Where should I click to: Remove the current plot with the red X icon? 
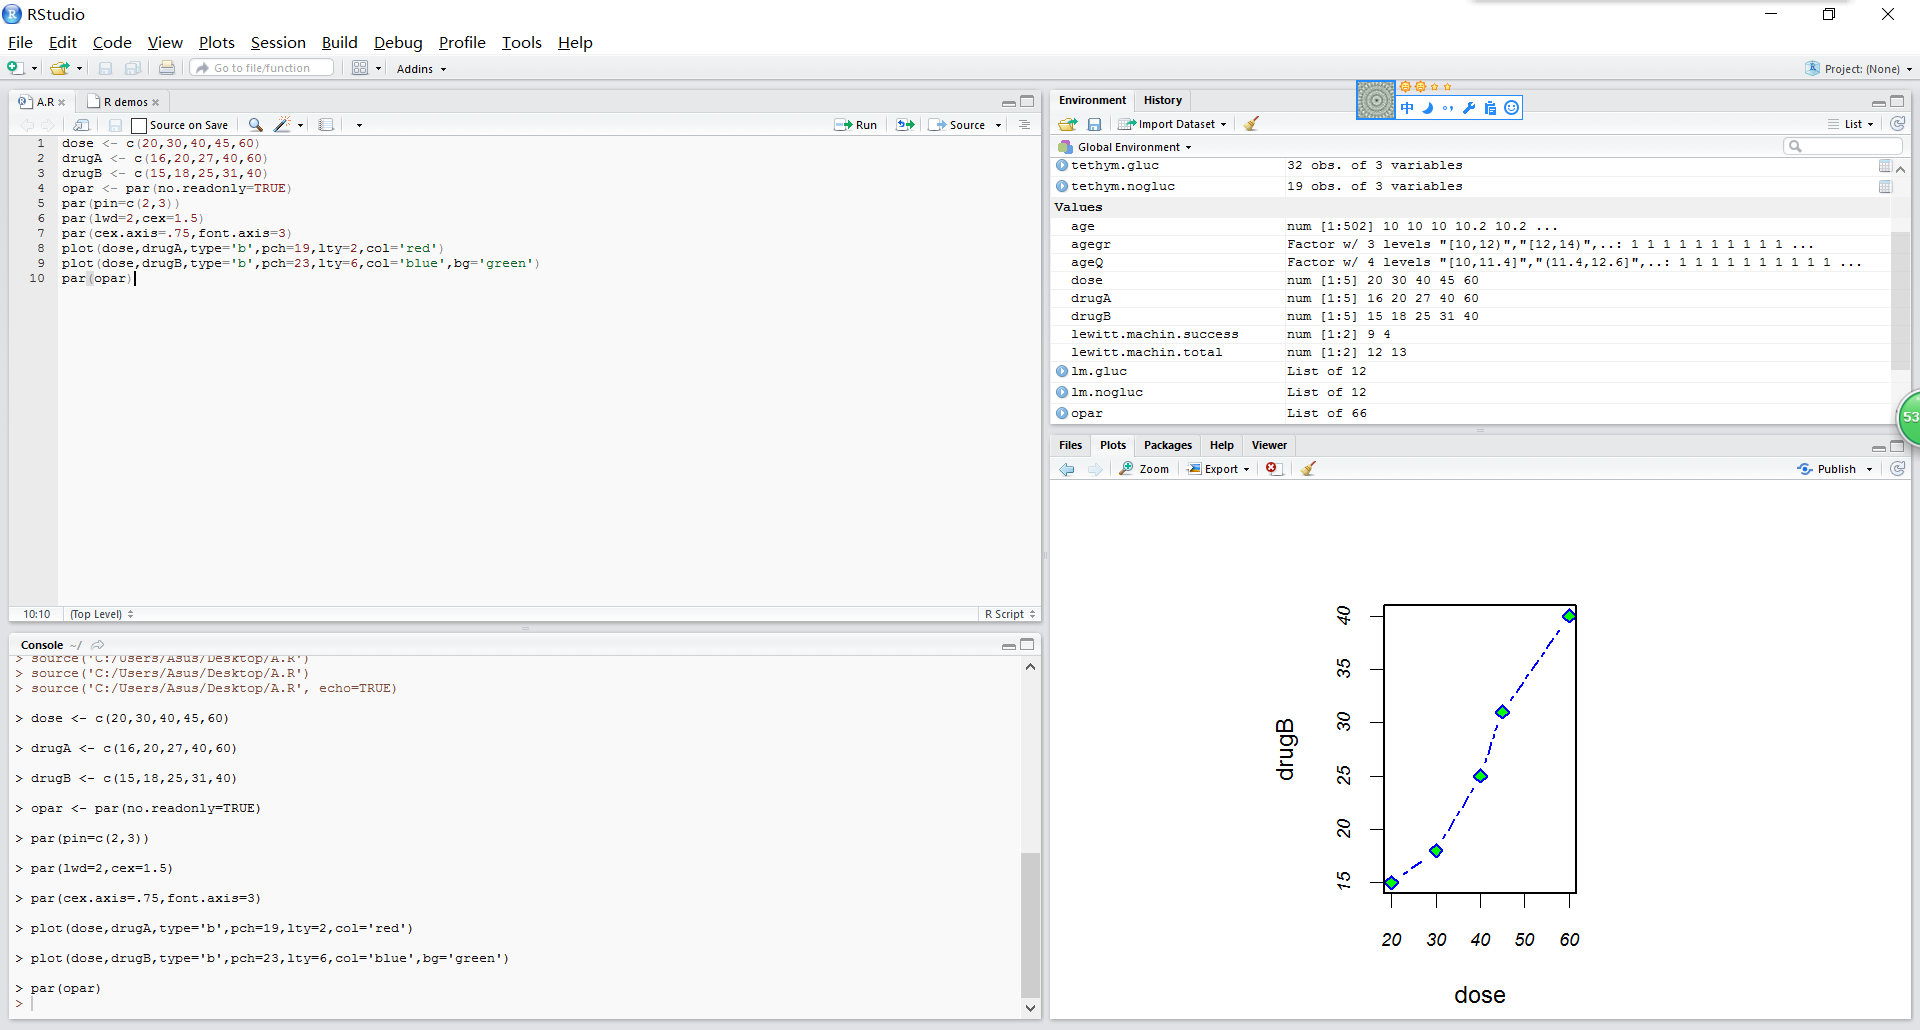(x=1273, y=469)
